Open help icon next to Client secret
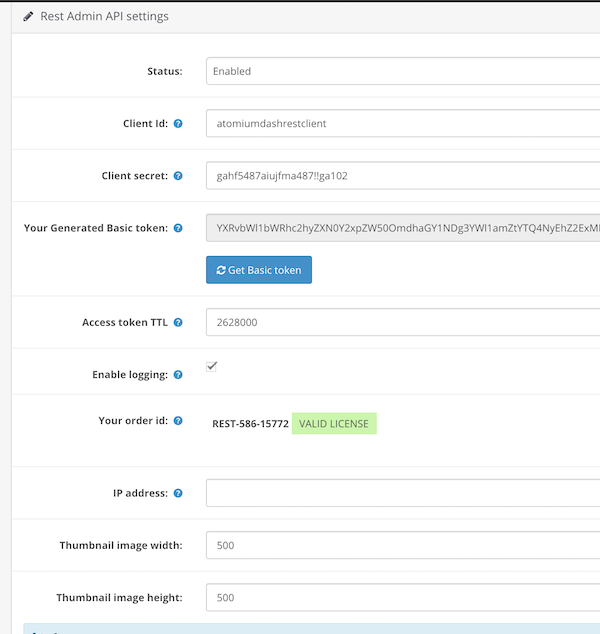This screenshot has width=600, height=634. pyautogui.click(x=178, y=176)
